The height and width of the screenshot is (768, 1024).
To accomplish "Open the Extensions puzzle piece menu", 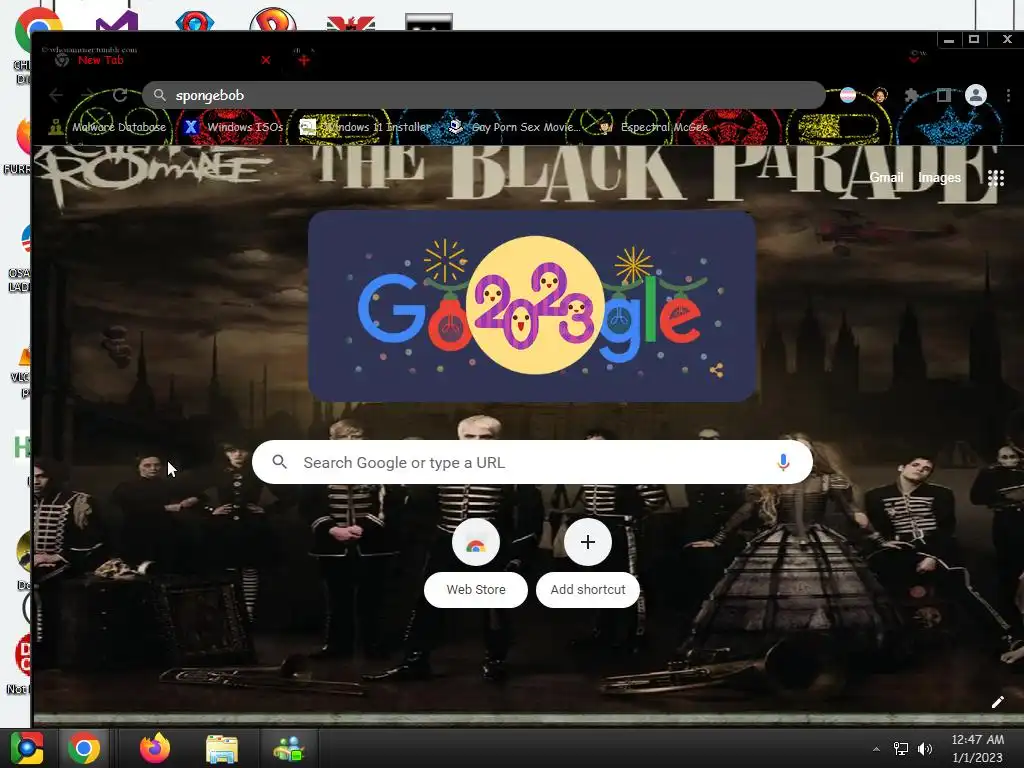I will click(x=912, y=95).
